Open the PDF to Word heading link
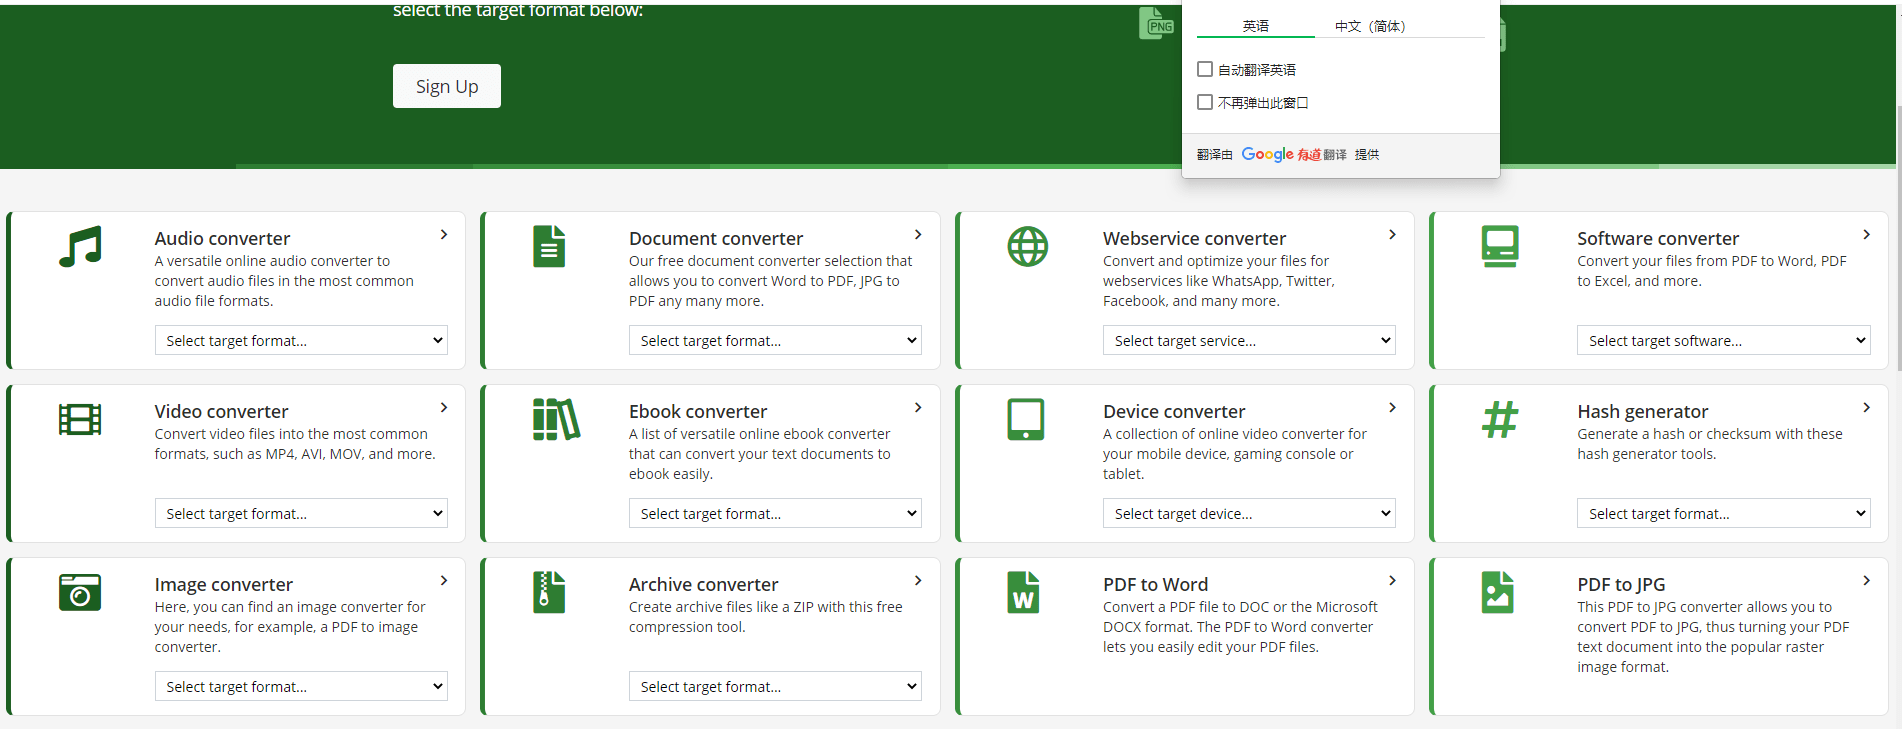 1155,584
